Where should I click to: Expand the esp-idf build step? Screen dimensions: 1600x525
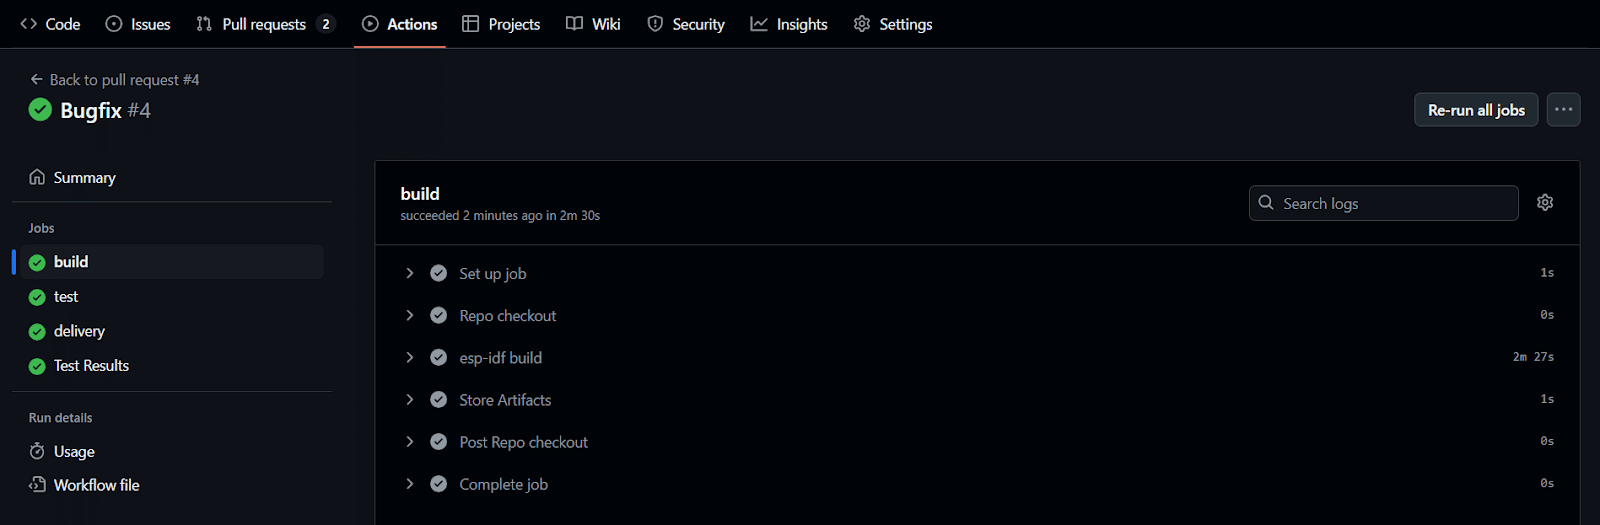(x=410, y=357)
